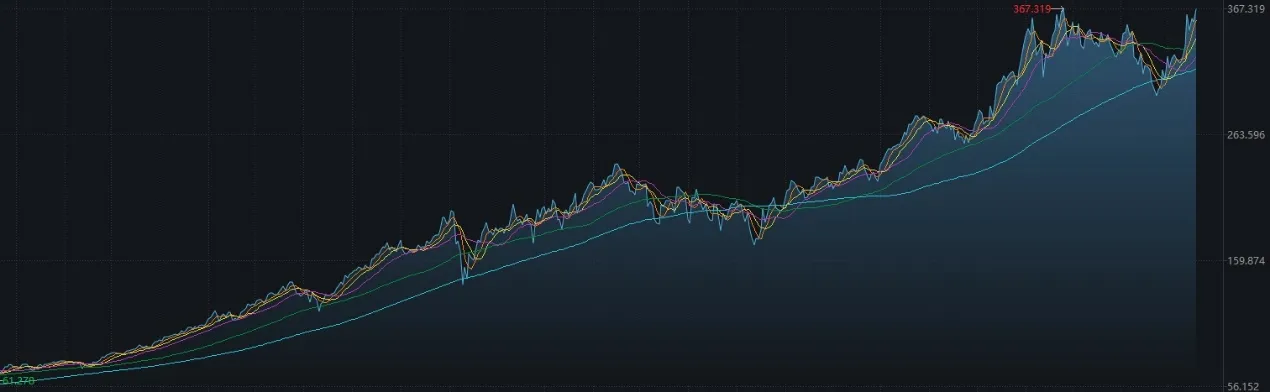Click the red 367.319 high-price annotation
Screen dimensions: 1270x392
pos(1032,9)
